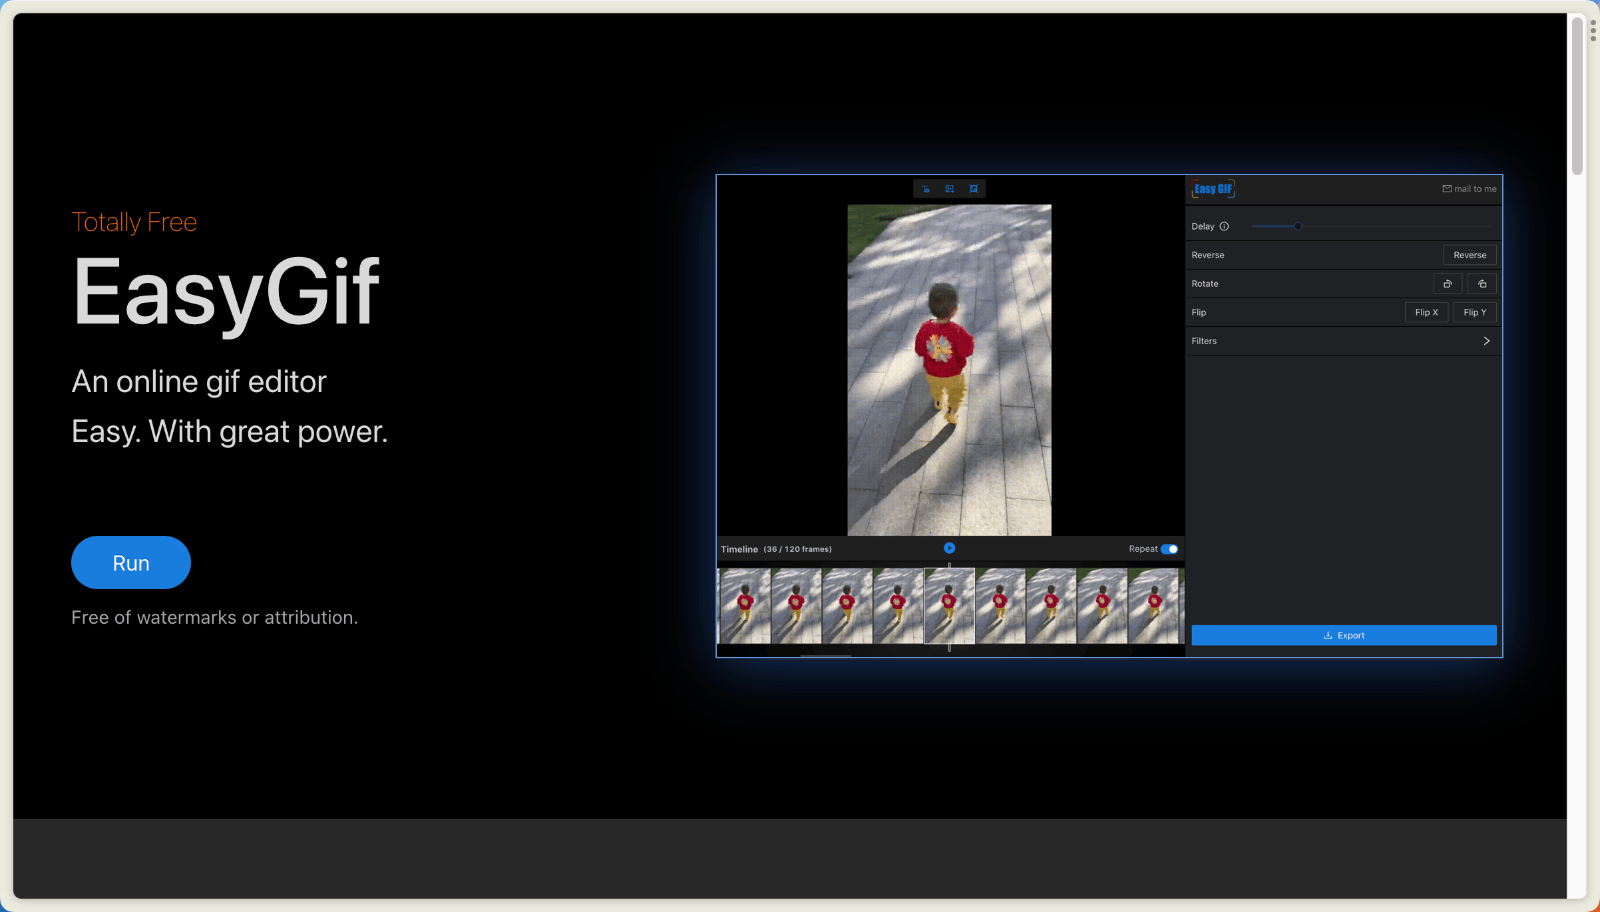Select the image insert tool icon above the preview
The width and height of the screenshot is (1600, 912).
950,188
